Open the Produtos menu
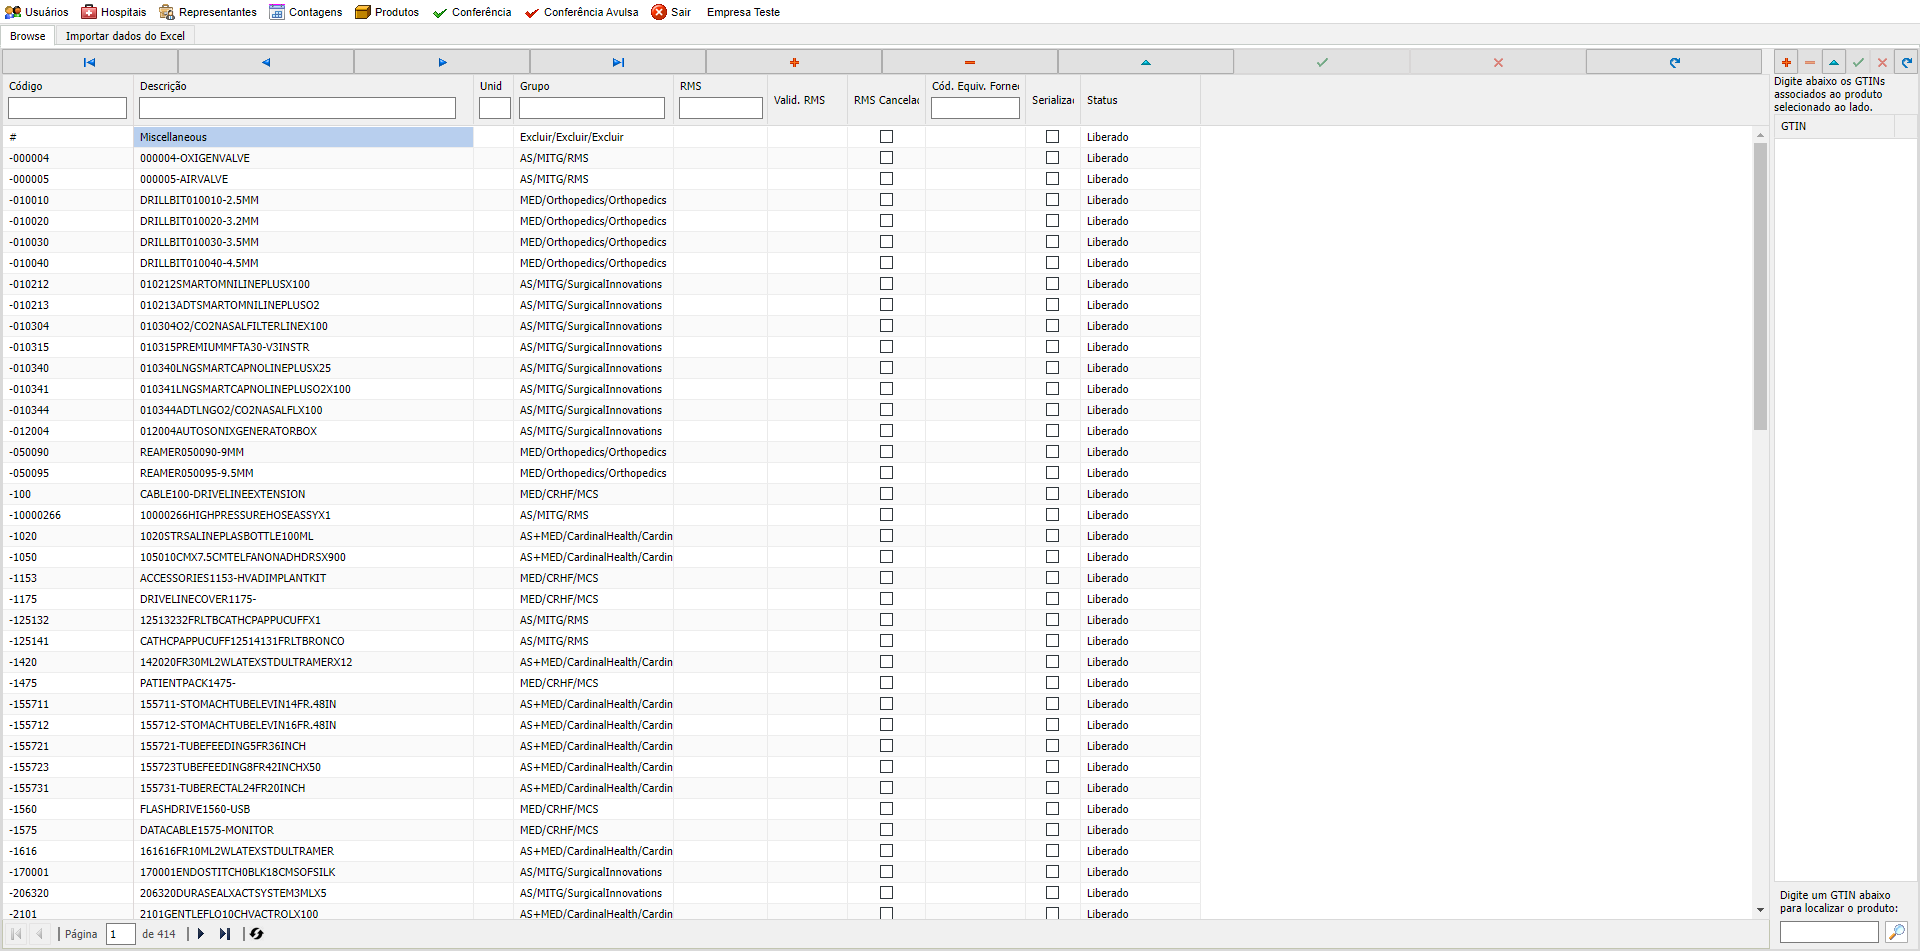Screen dimensions: 1920x951 coord(387,12)
